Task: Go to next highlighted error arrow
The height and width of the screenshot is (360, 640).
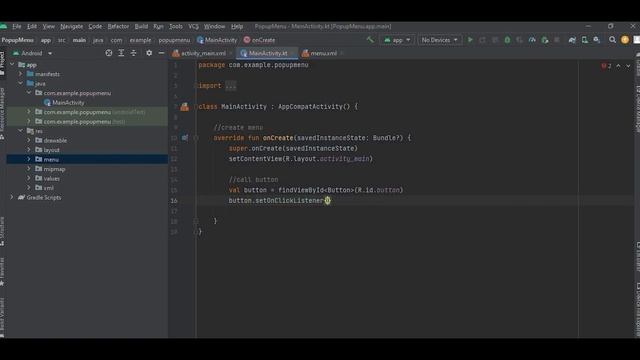Action: pos(629,66)
